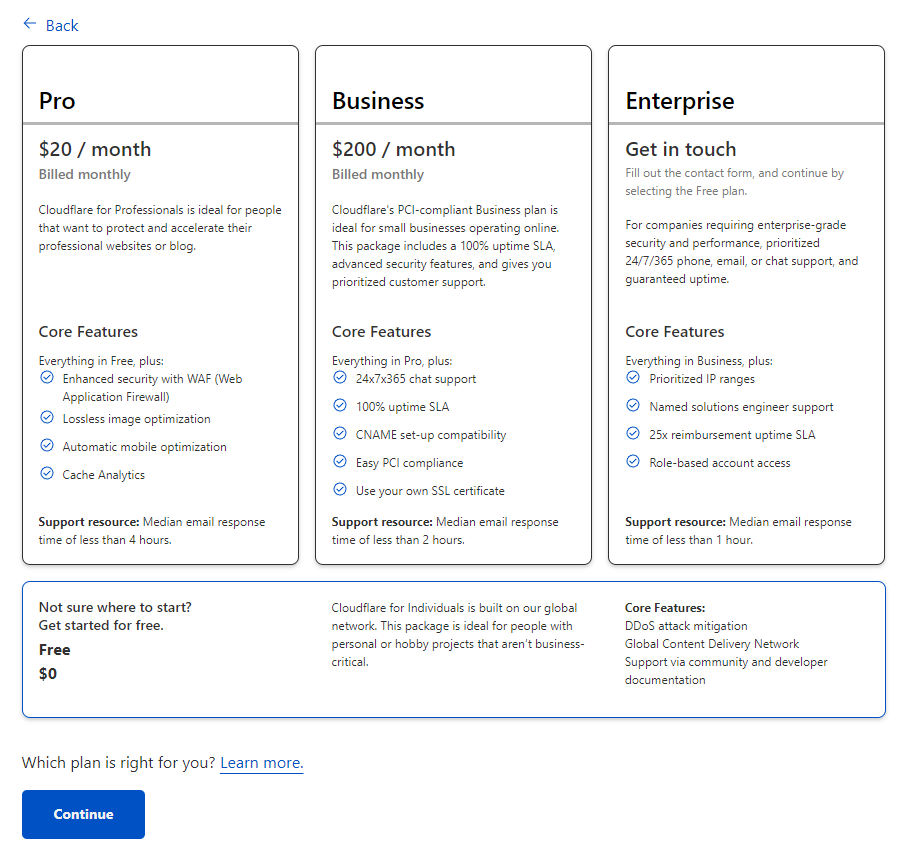Click Global Content Delivery Network text
This screenshot has width=910, height=860.
pos(712,644)
